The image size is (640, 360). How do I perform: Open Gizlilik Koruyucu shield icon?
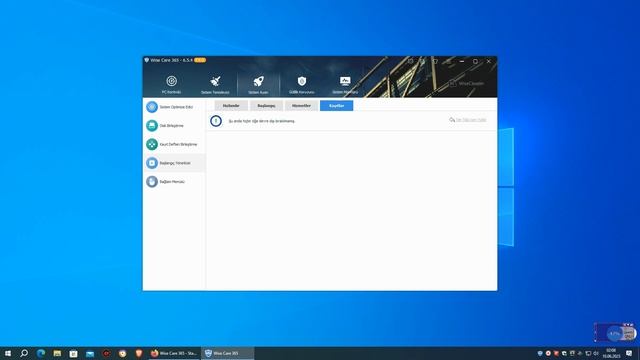point(302,84)
